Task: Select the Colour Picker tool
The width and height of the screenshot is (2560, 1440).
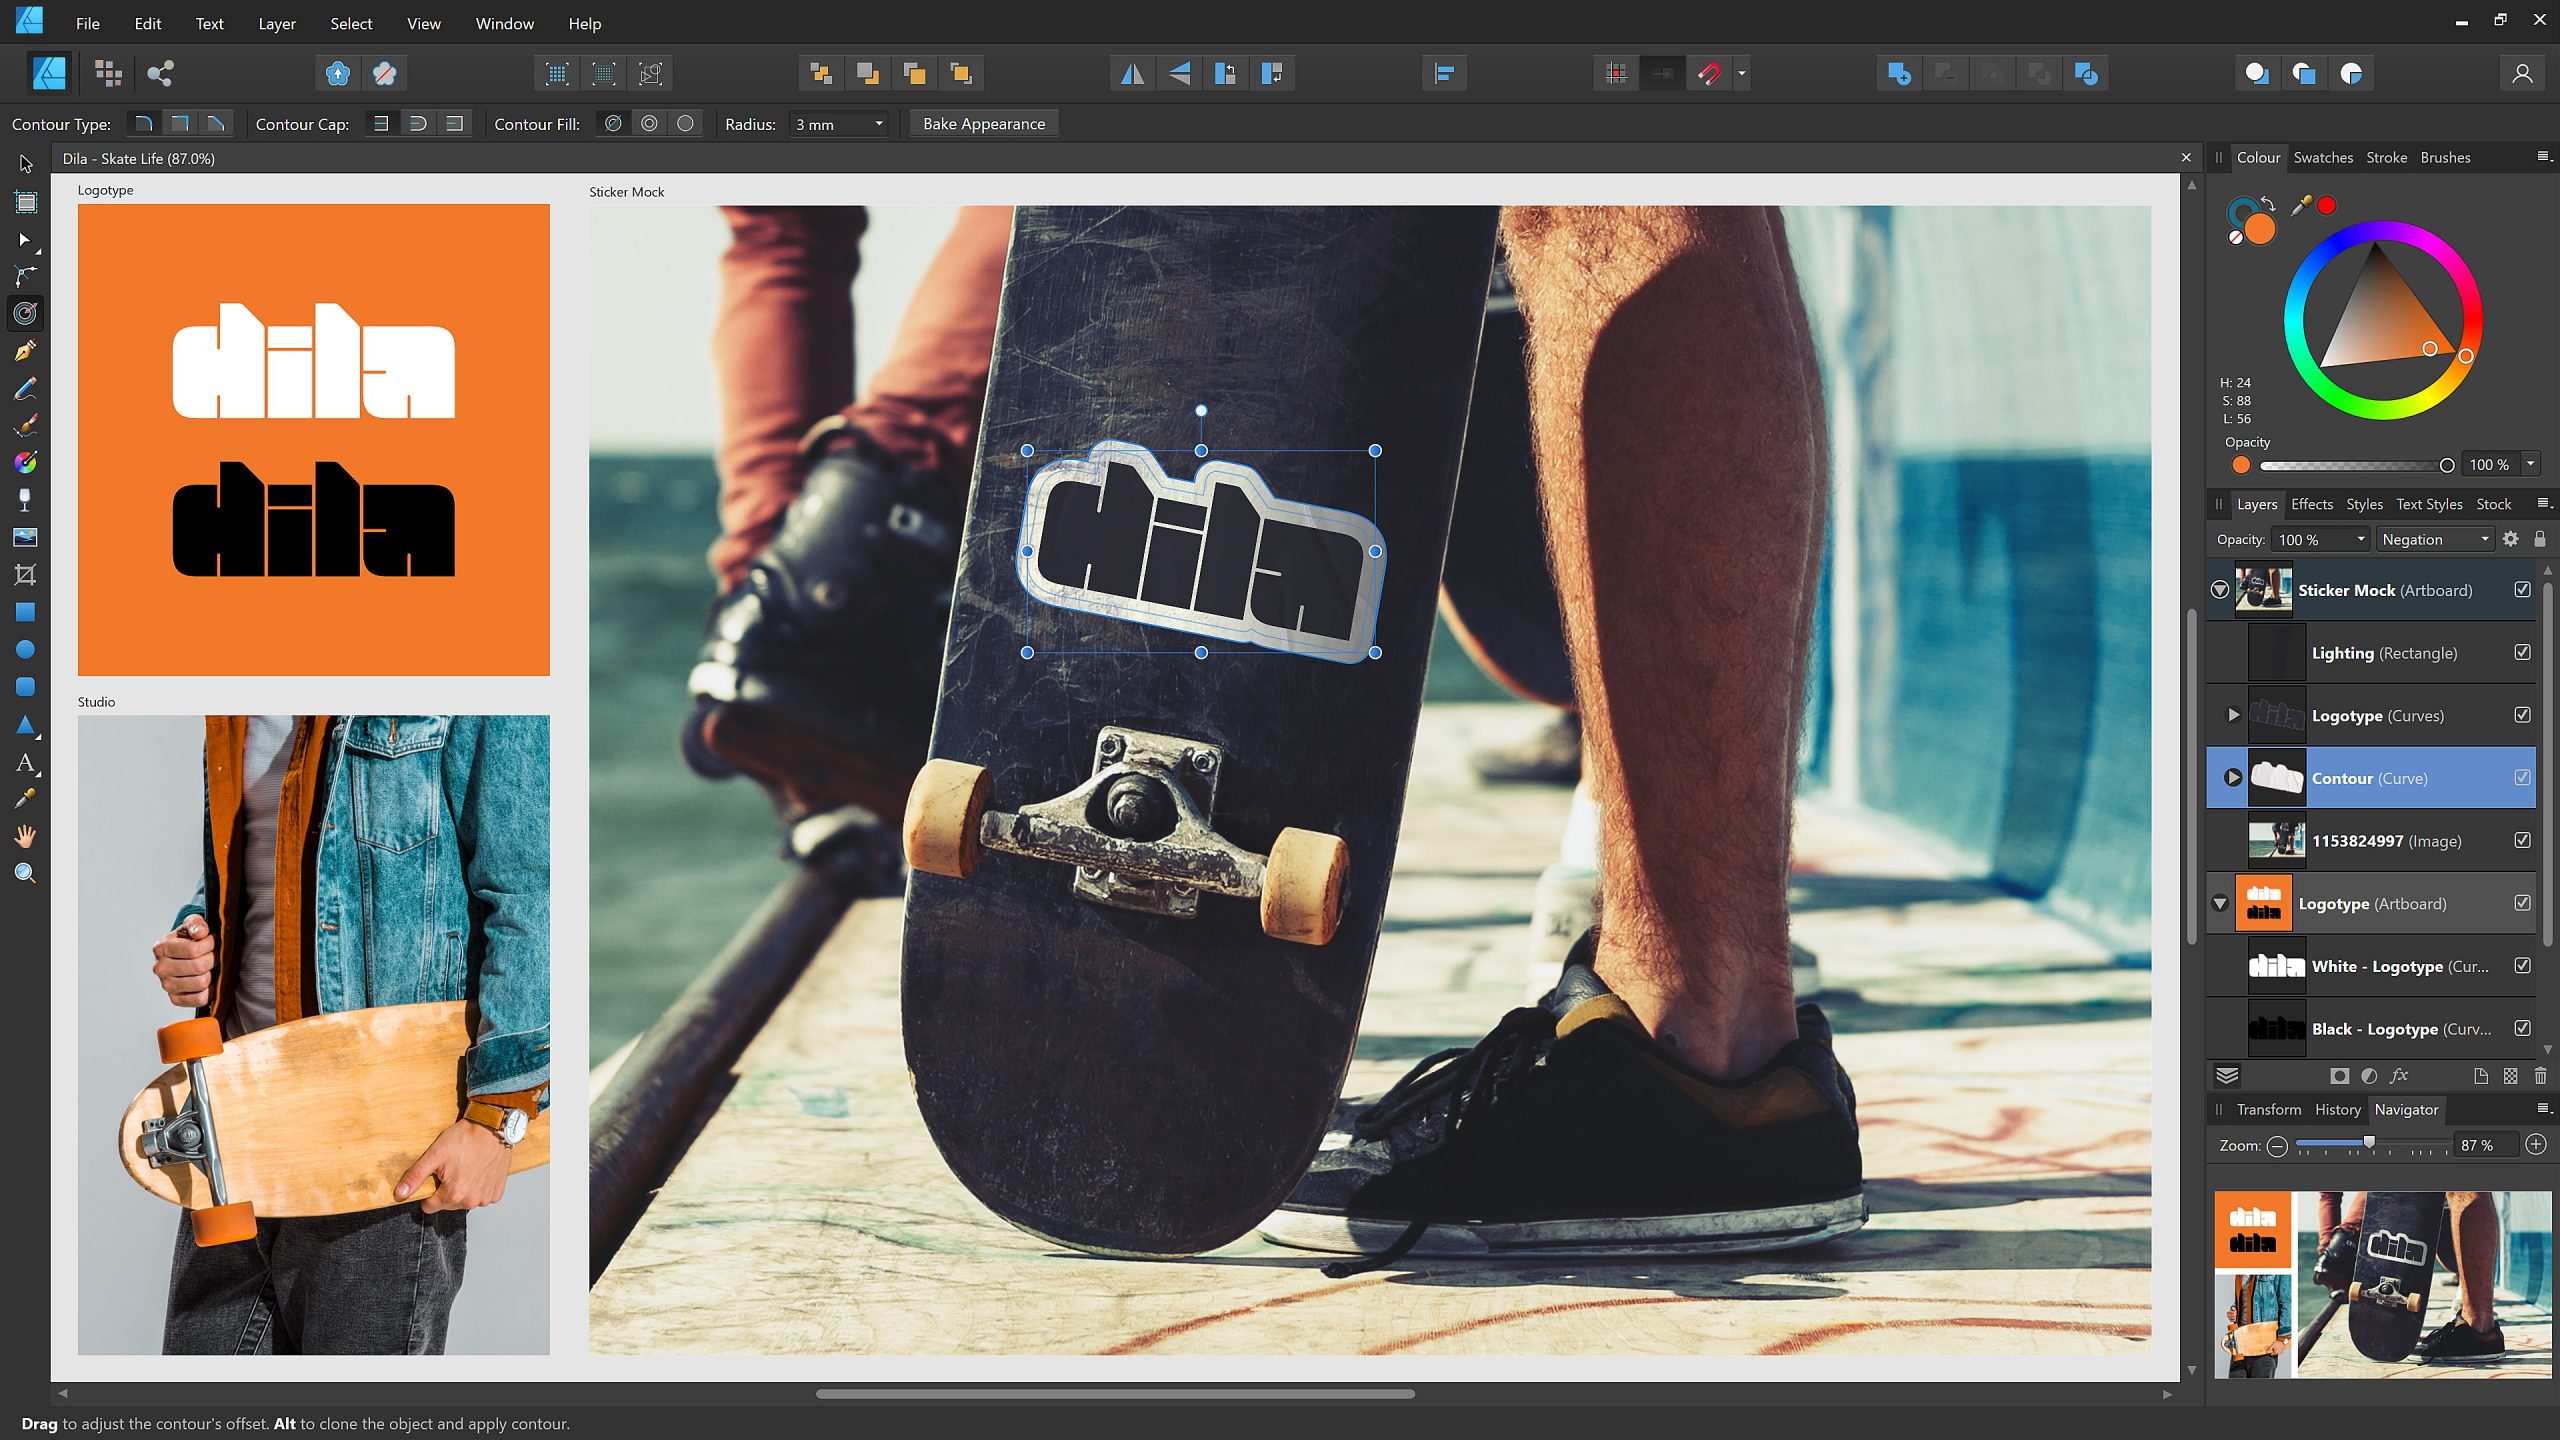Action: pyautogui.click(x=25, y=798)
